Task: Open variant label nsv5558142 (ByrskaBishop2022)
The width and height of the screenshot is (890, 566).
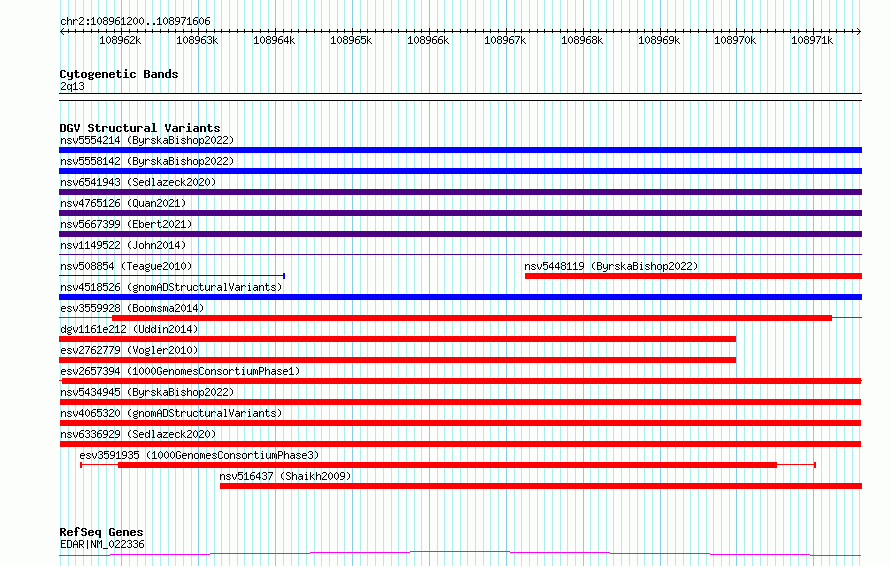Action: pos(147,161)
